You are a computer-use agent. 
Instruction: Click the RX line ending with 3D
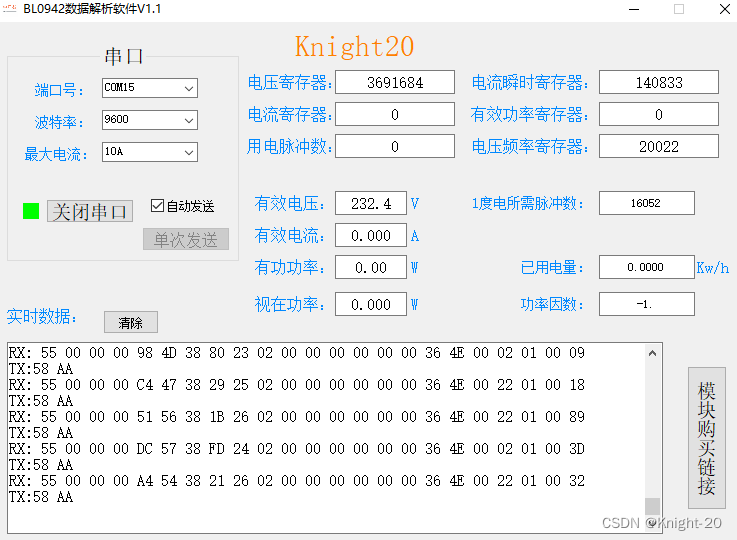297,449
